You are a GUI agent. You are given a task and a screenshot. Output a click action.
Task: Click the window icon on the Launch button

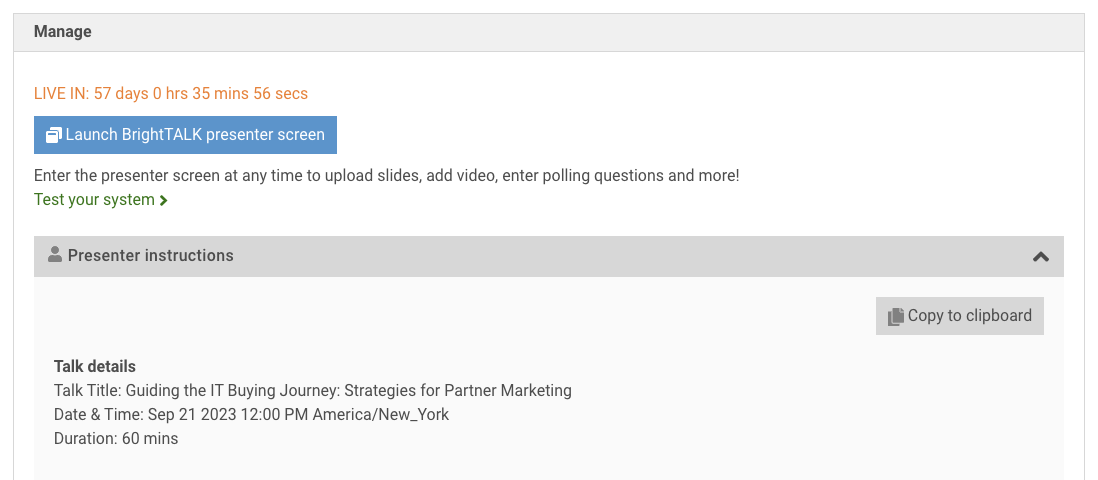point(54,135)
